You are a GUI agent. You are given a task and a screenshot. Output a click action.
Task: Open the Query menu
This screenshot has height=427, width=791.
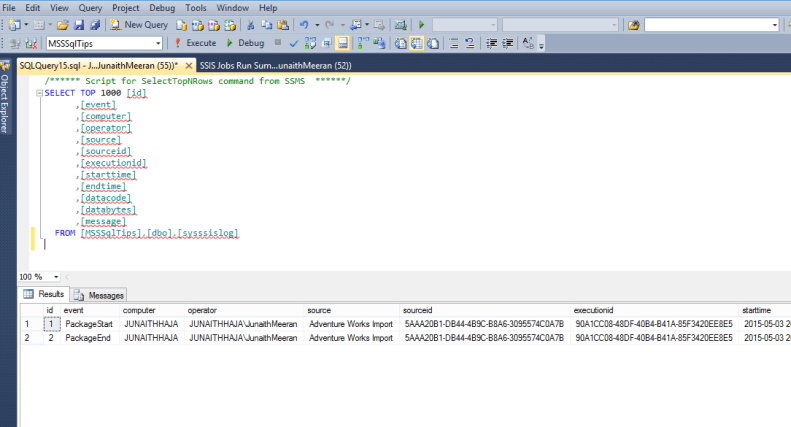pyautogui.click(x=90, y=8)
